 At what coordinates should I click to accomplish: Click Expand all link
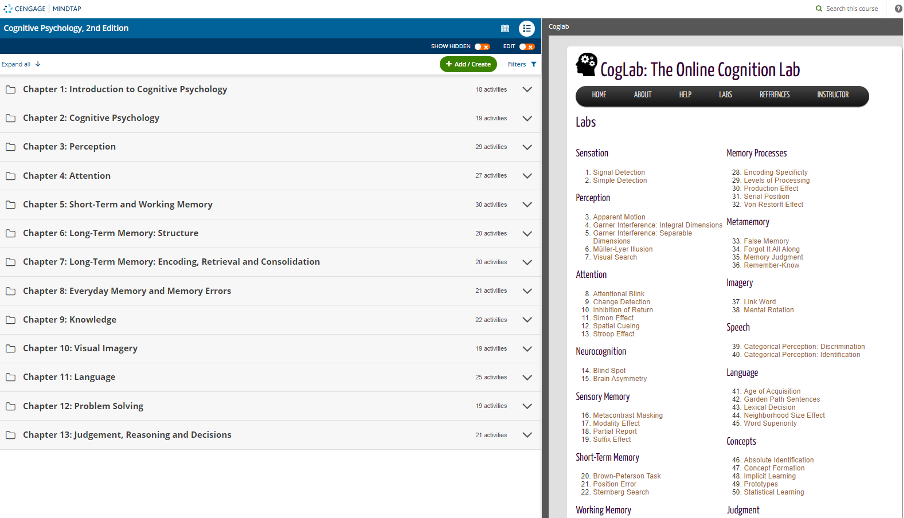tap(21, 64)
